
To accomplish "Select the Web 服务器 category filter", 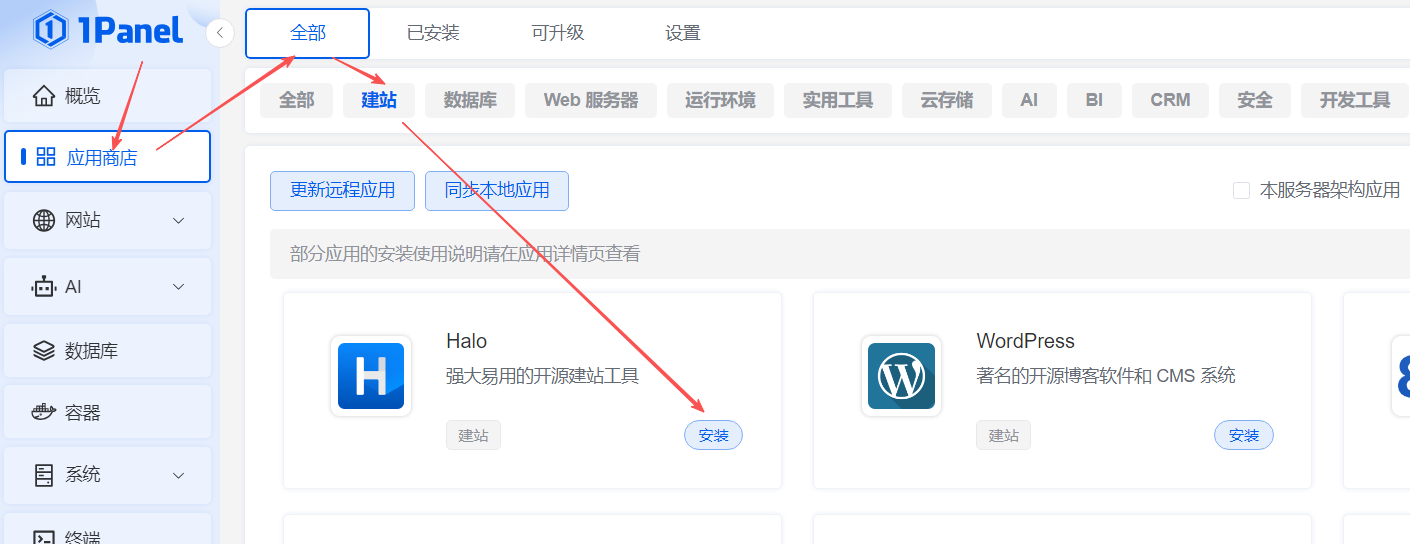I will [x=590, y=100].
